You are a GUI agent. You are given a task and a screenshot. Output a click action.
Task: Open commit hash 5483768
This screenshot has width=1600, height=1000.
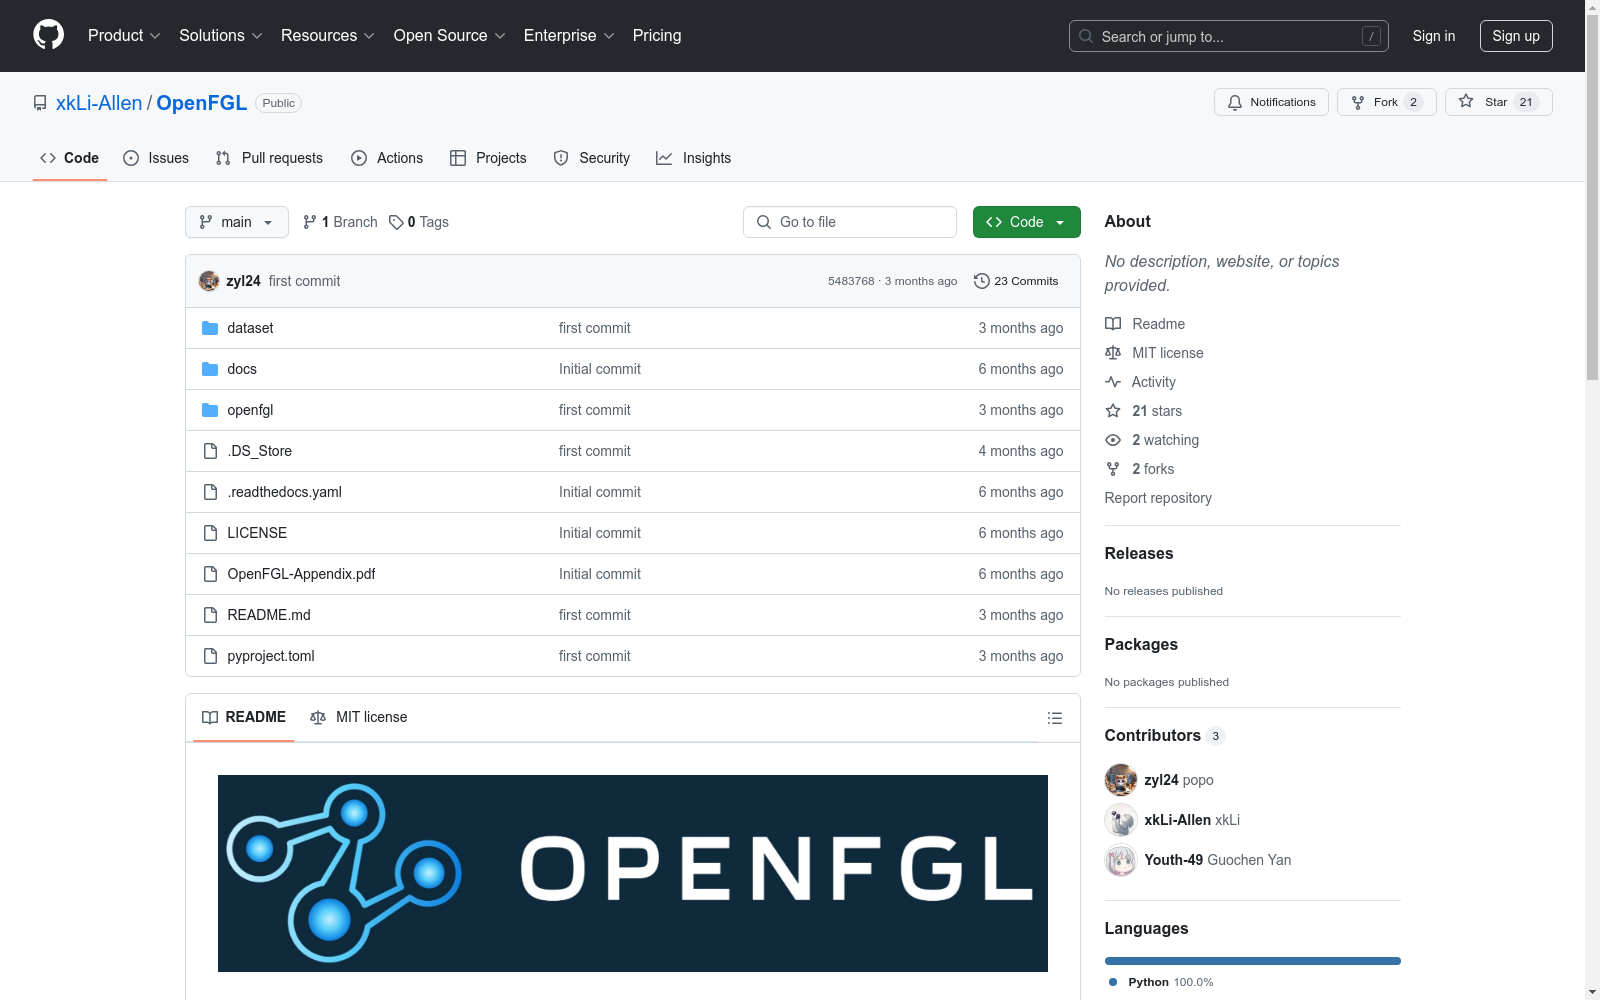[x=851, y=281]
